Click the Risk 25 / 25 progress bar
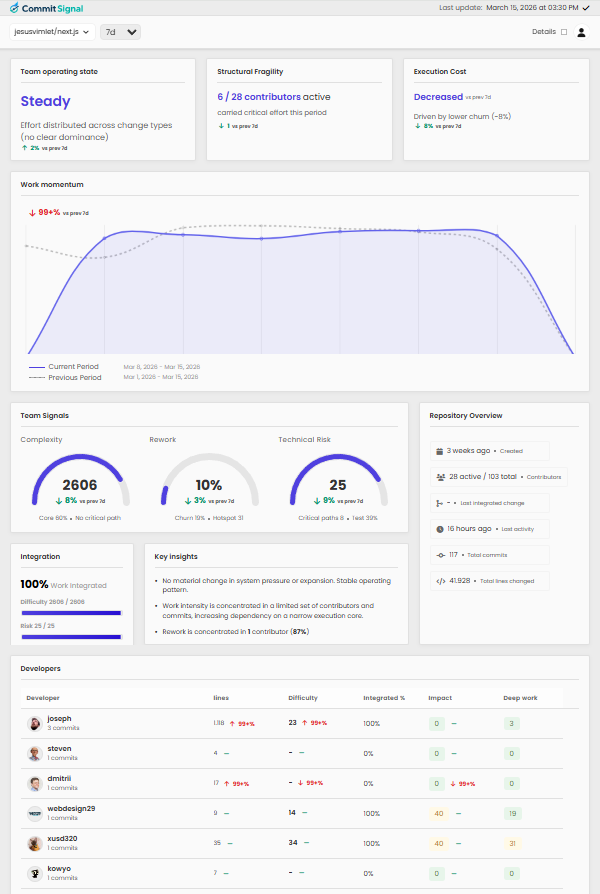The width and height of the screenshot is (600, 894). [71, 637]
